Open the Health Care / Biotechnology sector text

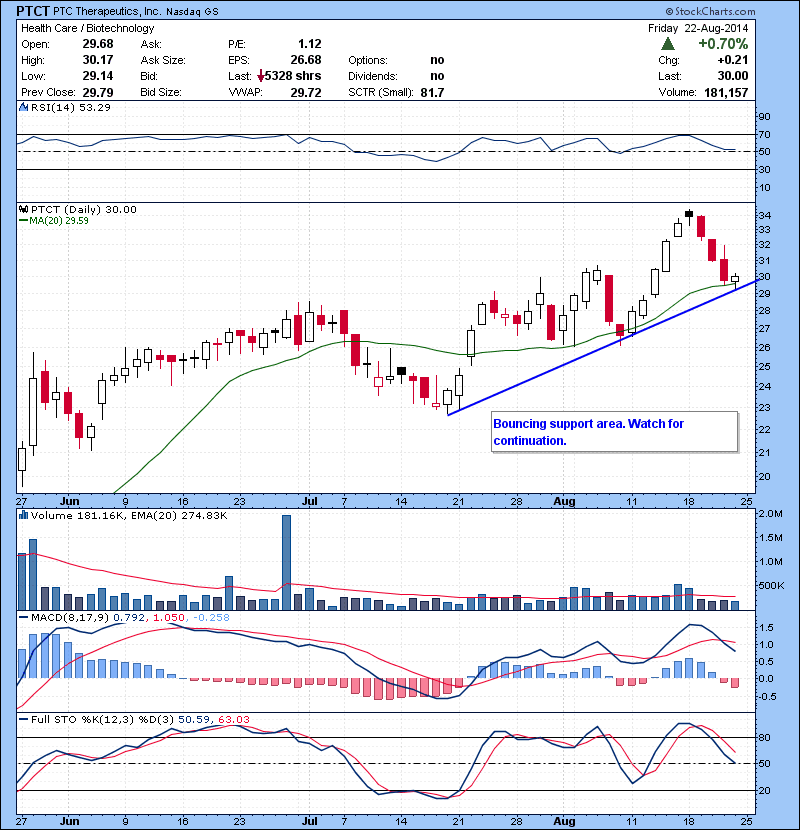pyautogui.click(x=87, y=28)
